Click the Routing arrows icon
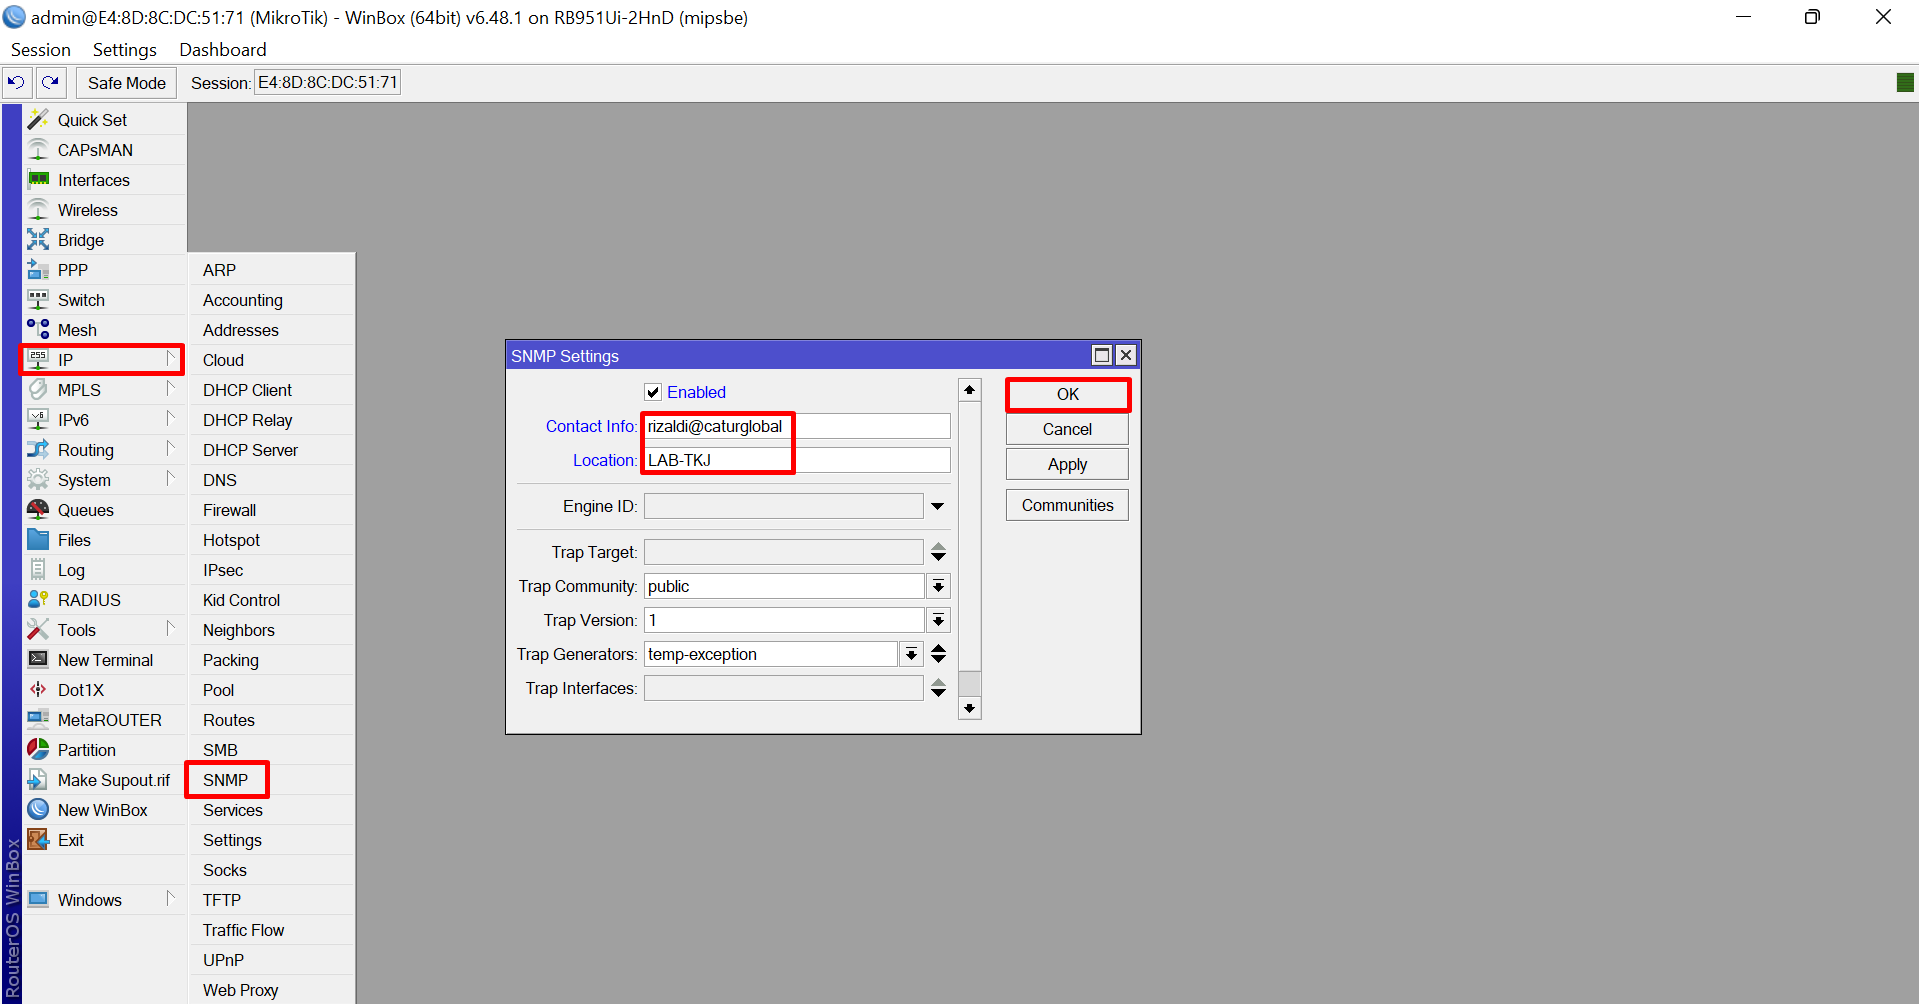Screen dimensions: 1919x1004 (38, 450)
